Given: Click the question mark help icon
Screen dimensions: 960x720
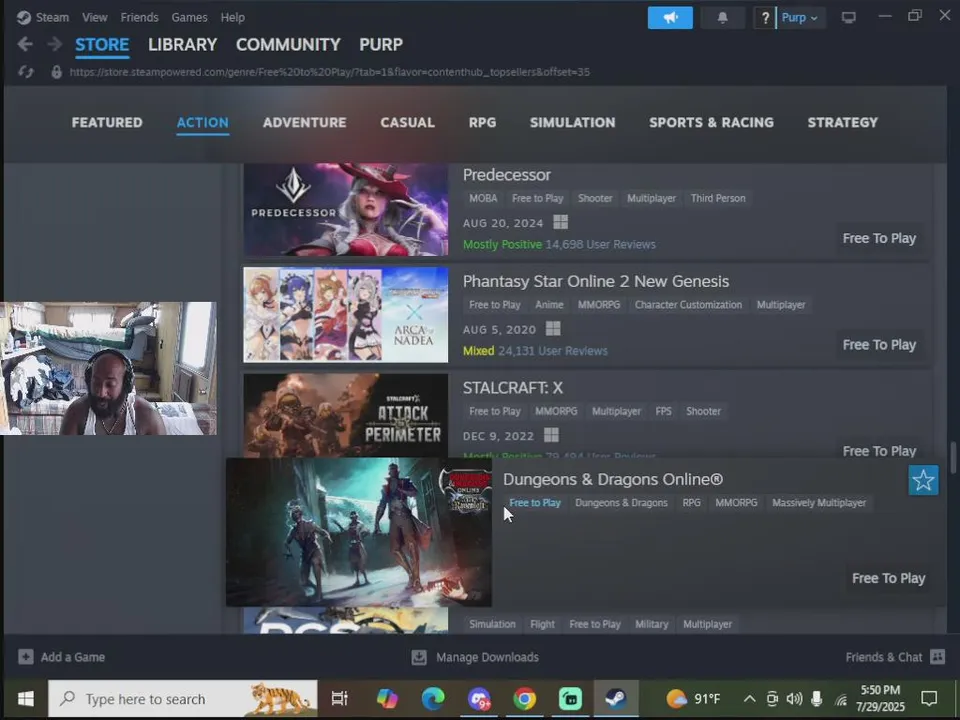Looking at the screenshot, I should point(765,18).
